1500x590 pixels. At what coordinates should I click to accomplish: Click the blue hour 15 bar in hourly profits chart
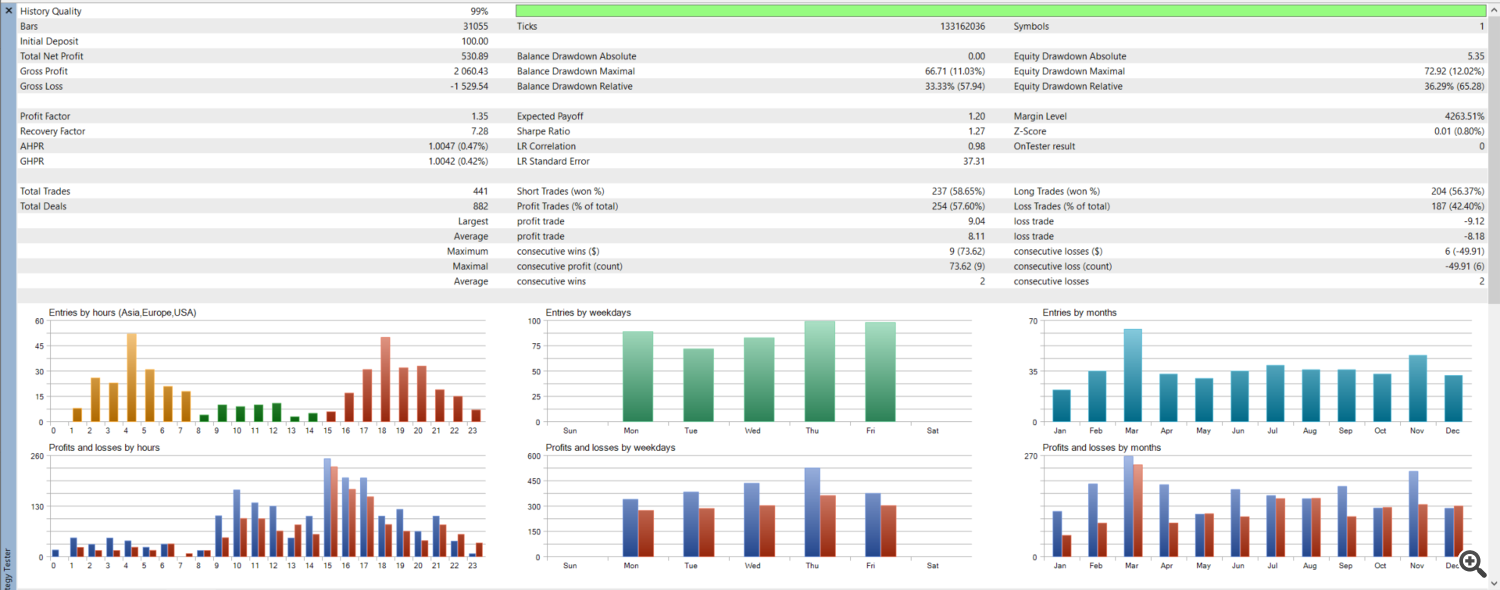click(x=327, y=508)
